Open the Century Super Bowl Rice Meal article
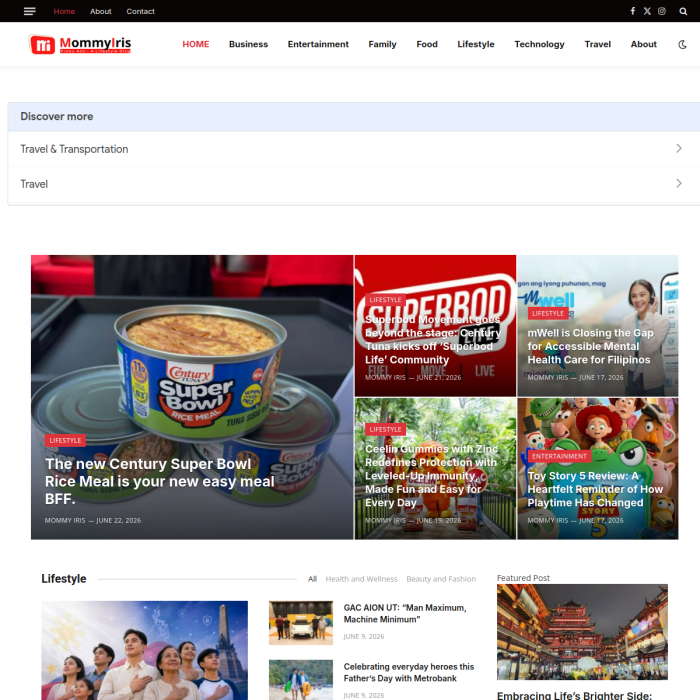The image size is (700, 700). point(159,481)
